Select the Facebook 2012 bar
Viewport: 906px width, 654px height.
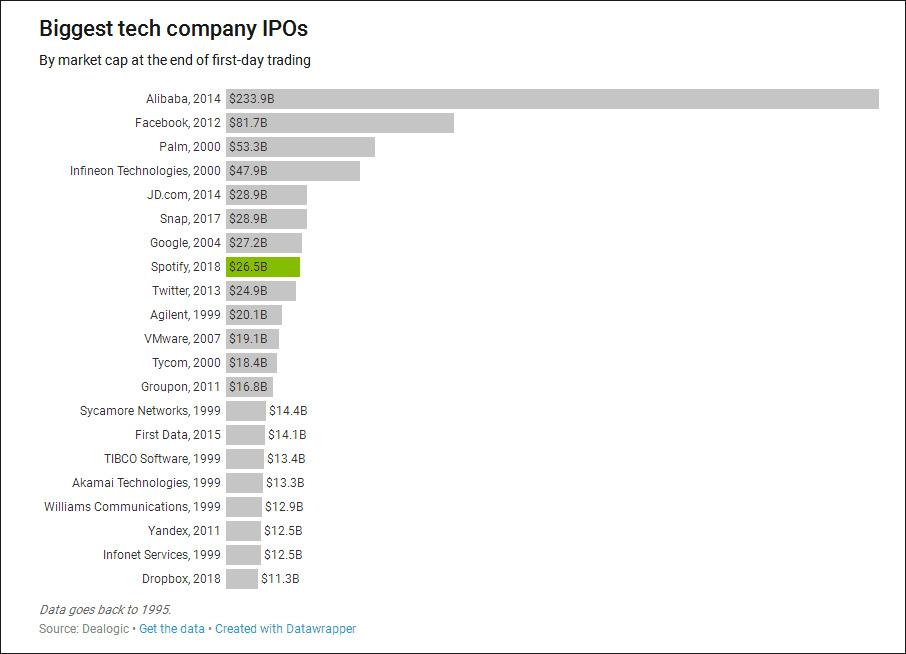(340, 123)
